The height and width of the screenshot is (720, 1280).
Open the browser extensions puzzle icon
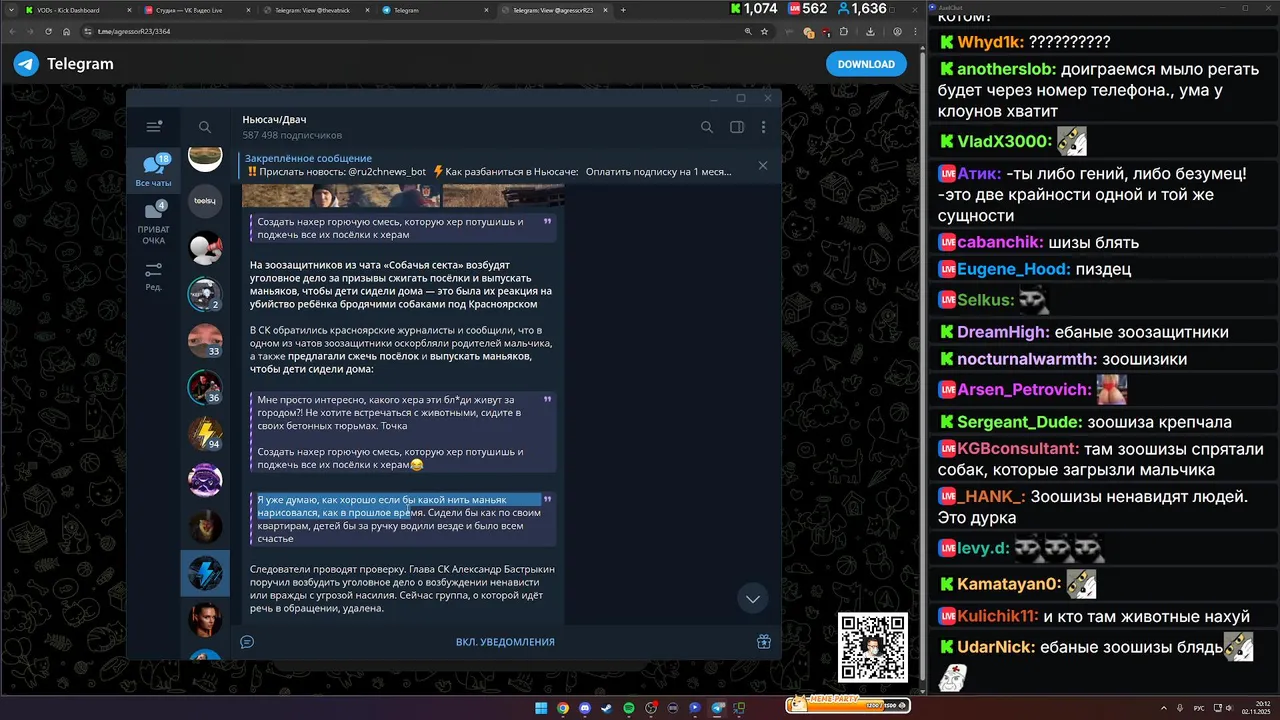click(845, 31)
